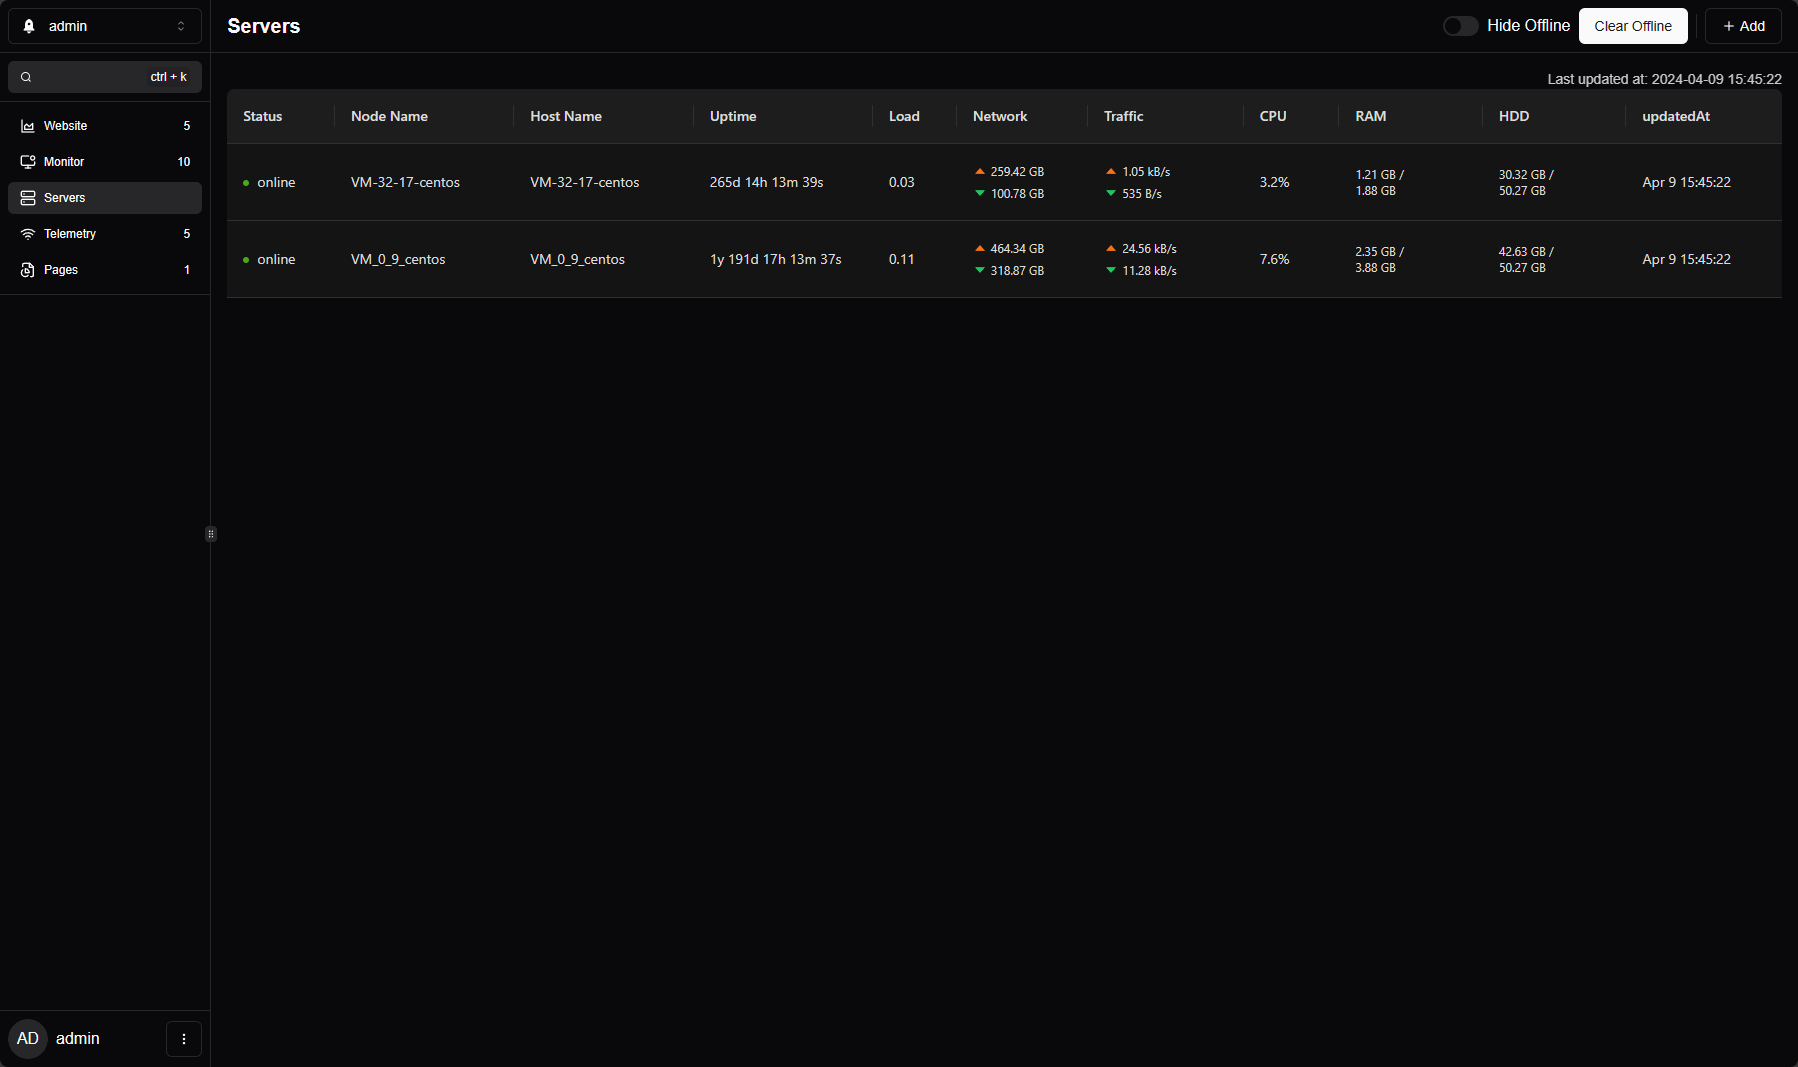Select the VM-32-17-centos server row
This screenshot has width=1798, height=1067.
point(1004,182)
